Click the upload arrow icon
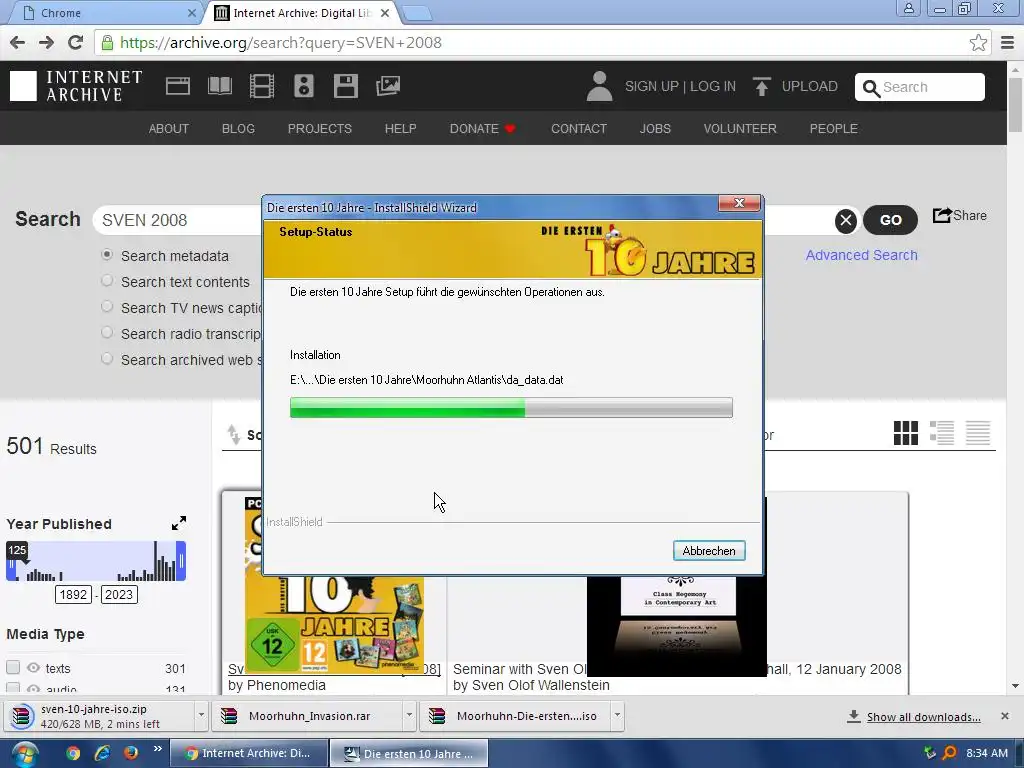 tap(761, 86)
